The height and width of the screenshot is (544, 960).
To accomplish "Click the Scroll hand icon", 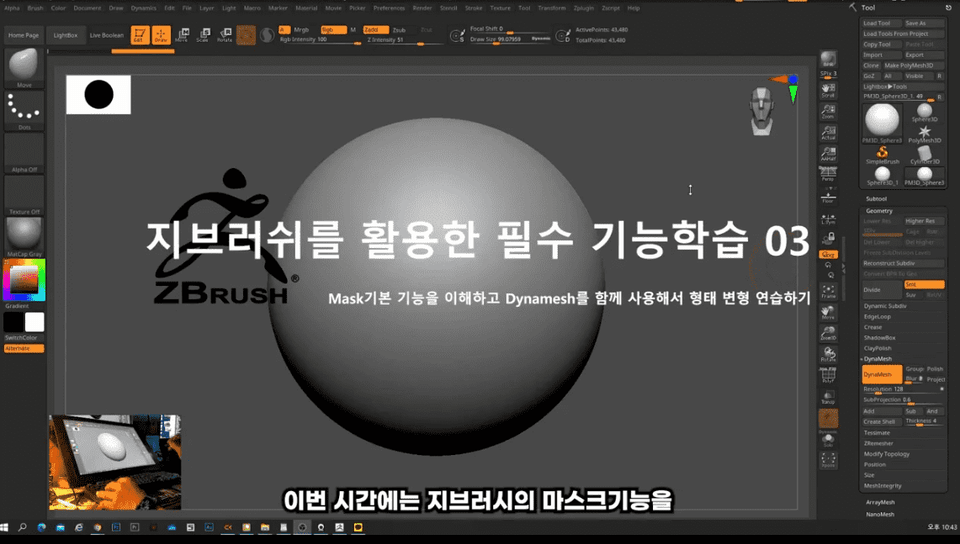I will (x=828, y=90).
